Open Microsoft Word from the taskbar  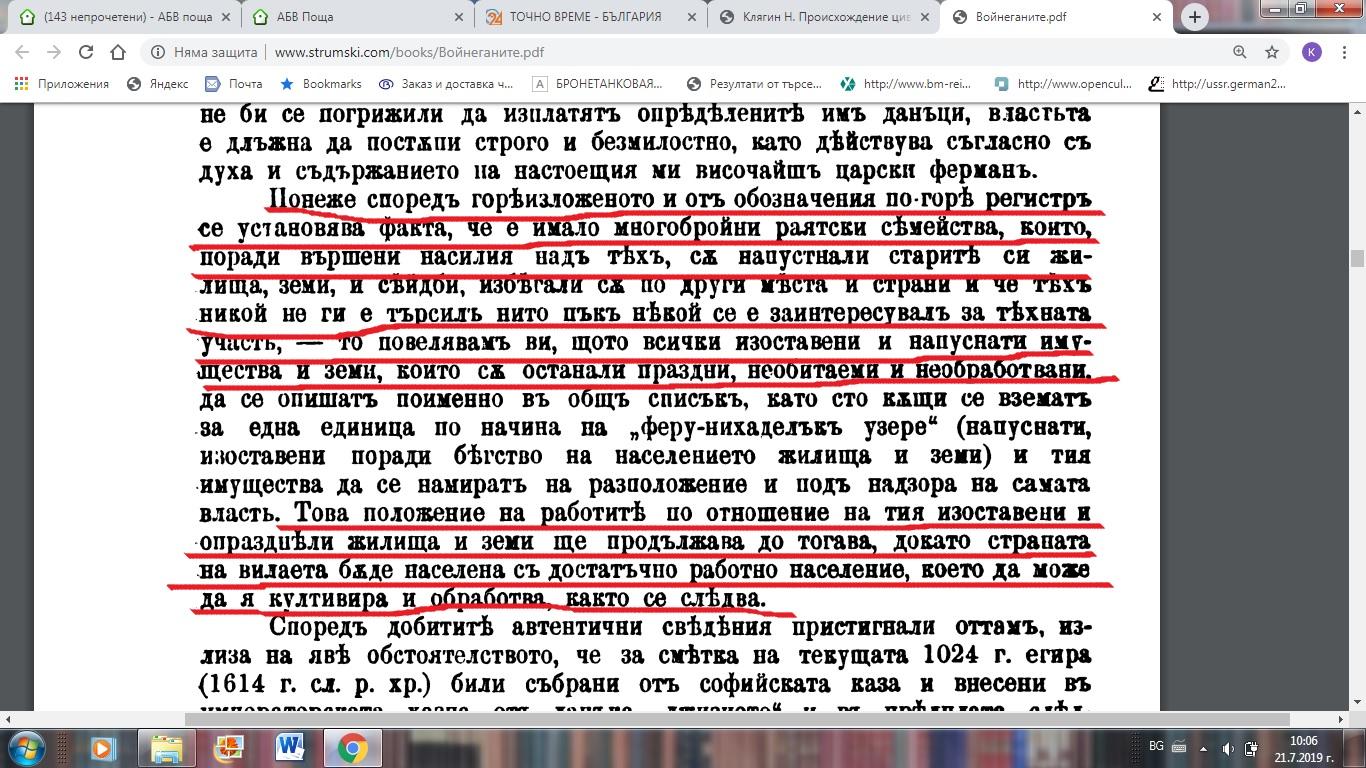[290, 748]
